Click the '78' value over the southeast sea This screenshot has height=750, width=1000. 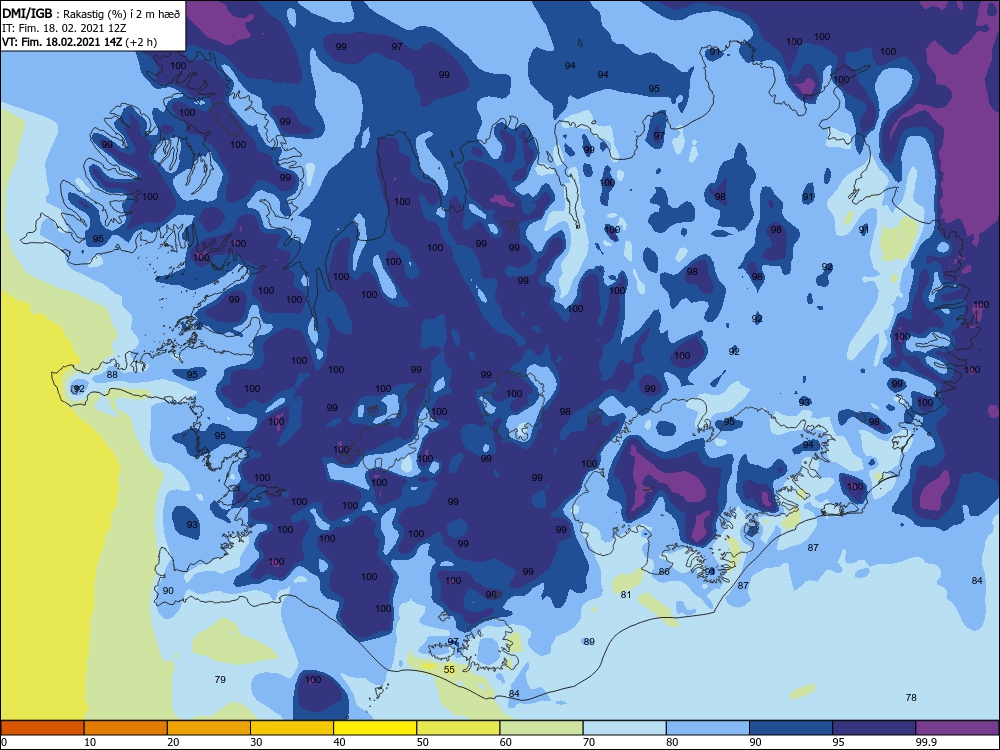911,697
